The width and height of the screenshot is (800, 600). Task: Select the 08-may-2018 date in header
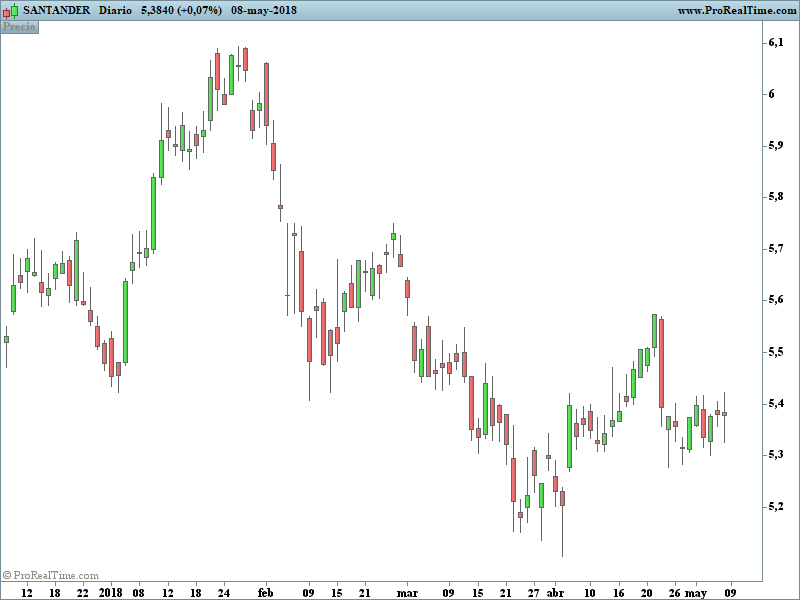point(264,10)
